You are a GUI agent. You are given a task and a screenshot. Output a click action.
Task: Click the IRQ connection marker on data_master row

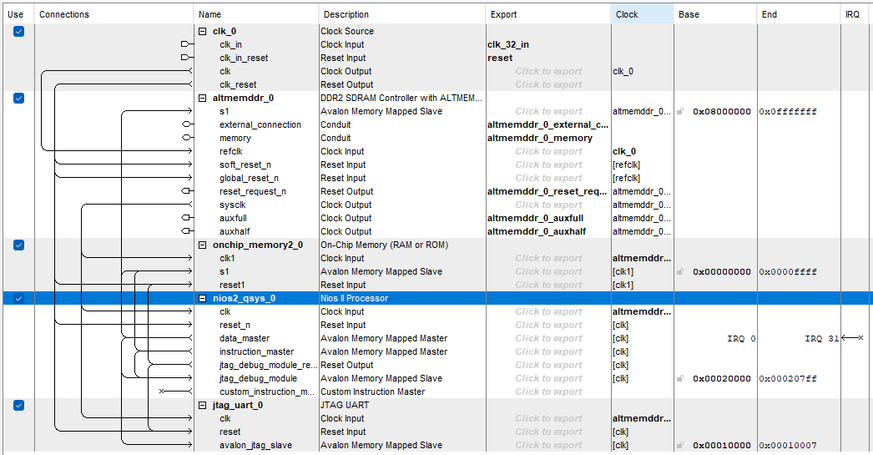(x=852, y=338)
